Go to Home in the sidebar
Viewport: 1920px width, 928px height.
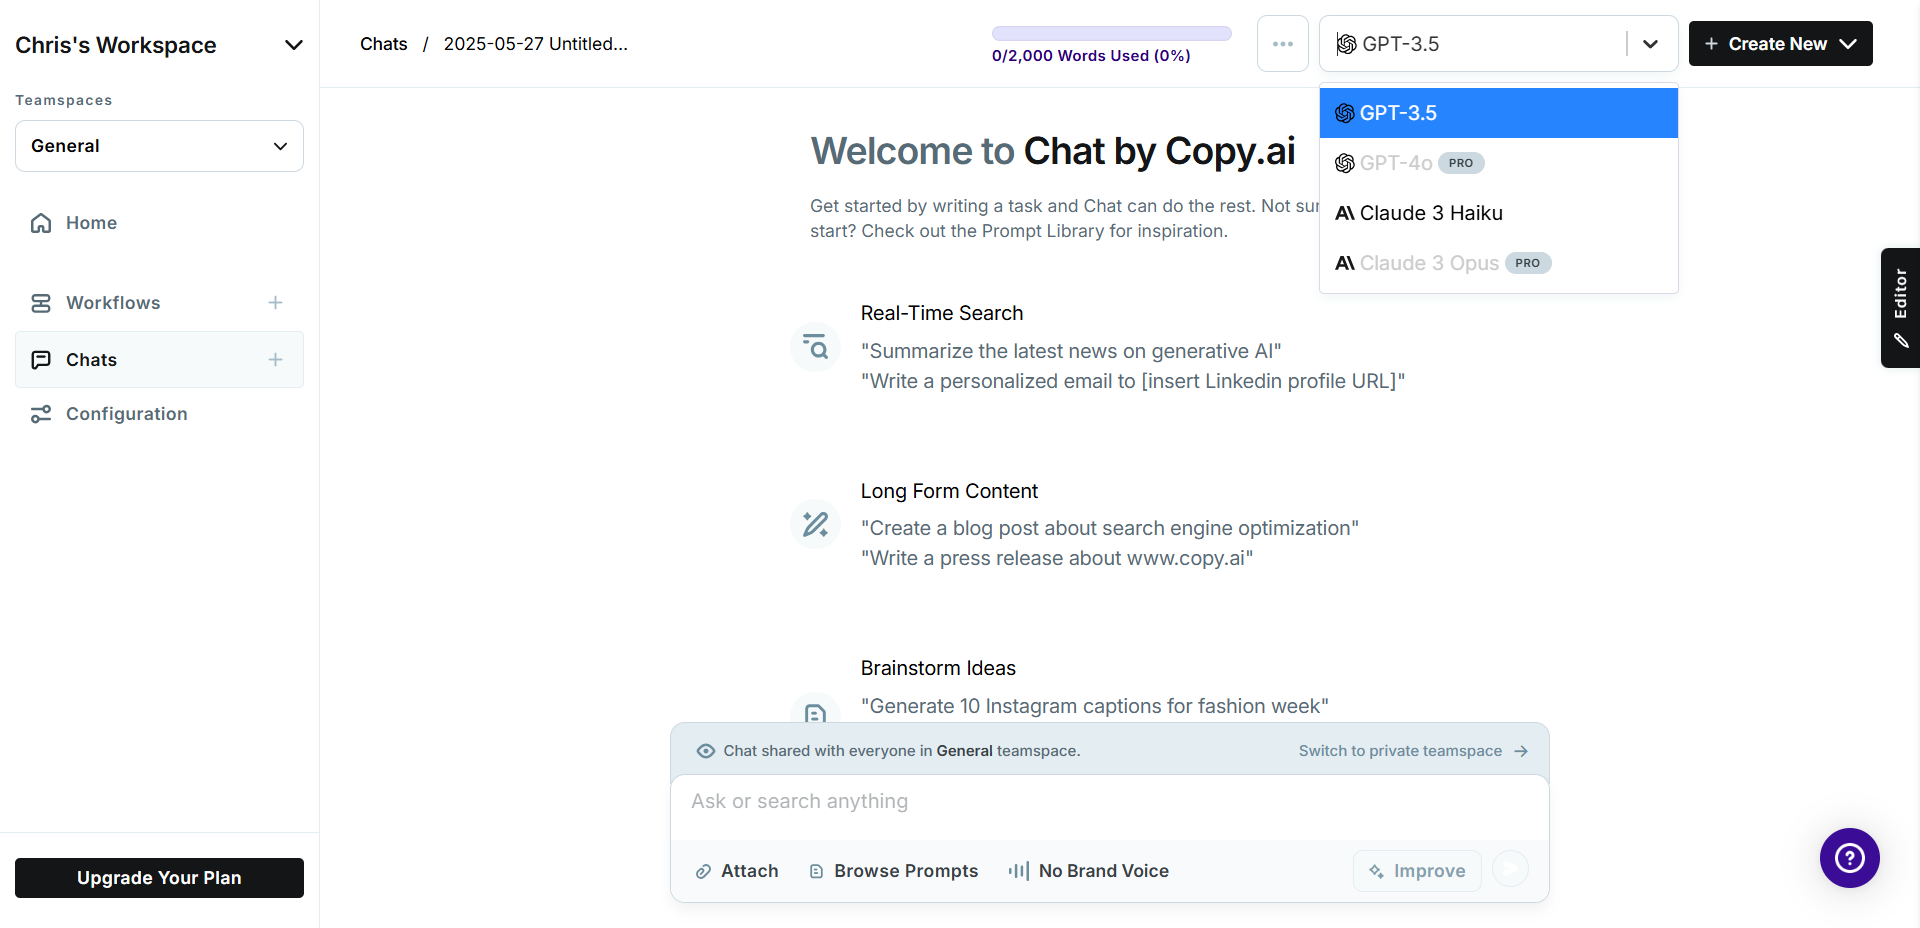(91, 223)
